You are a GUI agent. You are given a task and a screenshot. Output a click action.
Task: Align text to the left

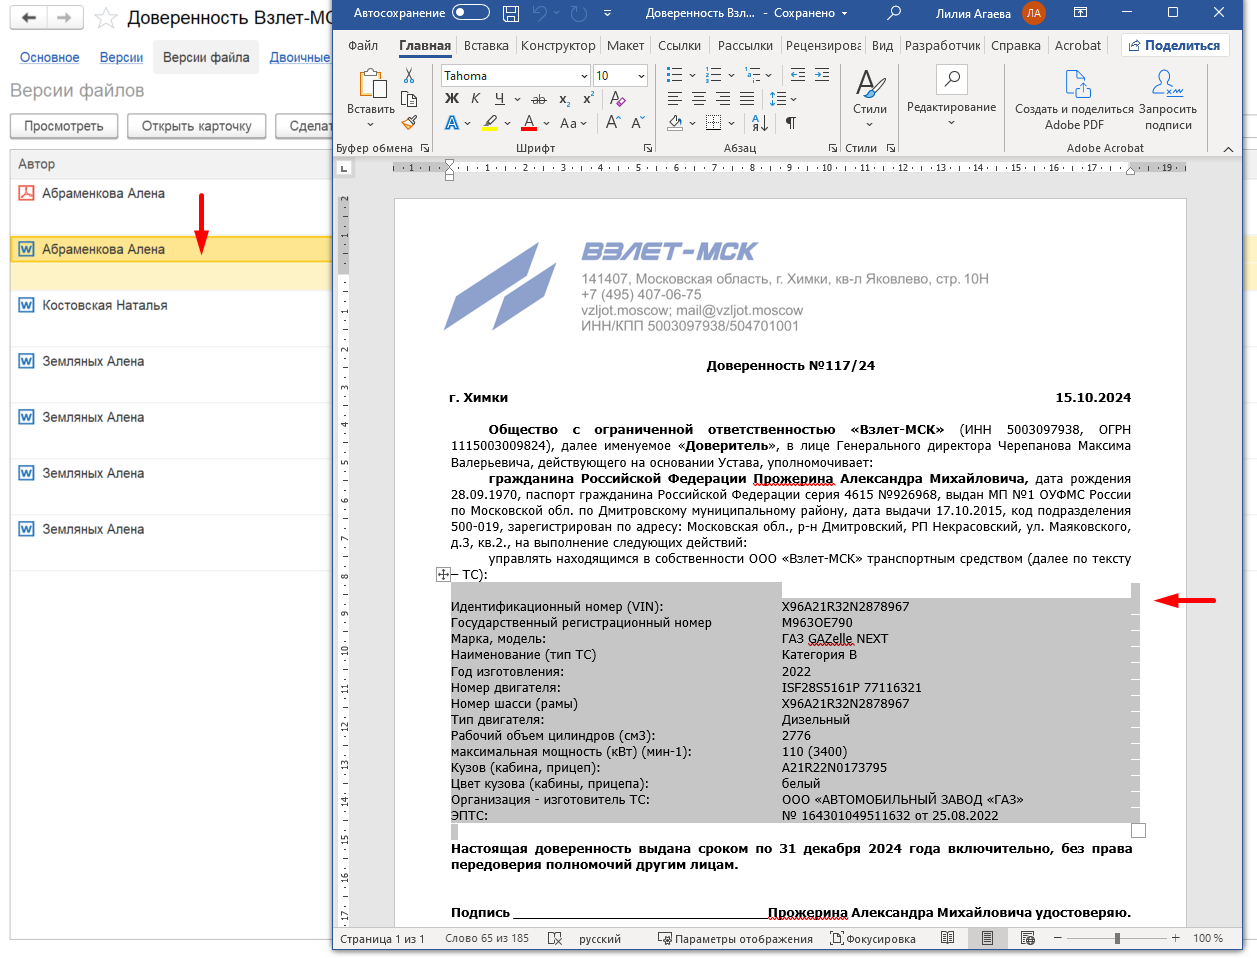coord(675,99)
